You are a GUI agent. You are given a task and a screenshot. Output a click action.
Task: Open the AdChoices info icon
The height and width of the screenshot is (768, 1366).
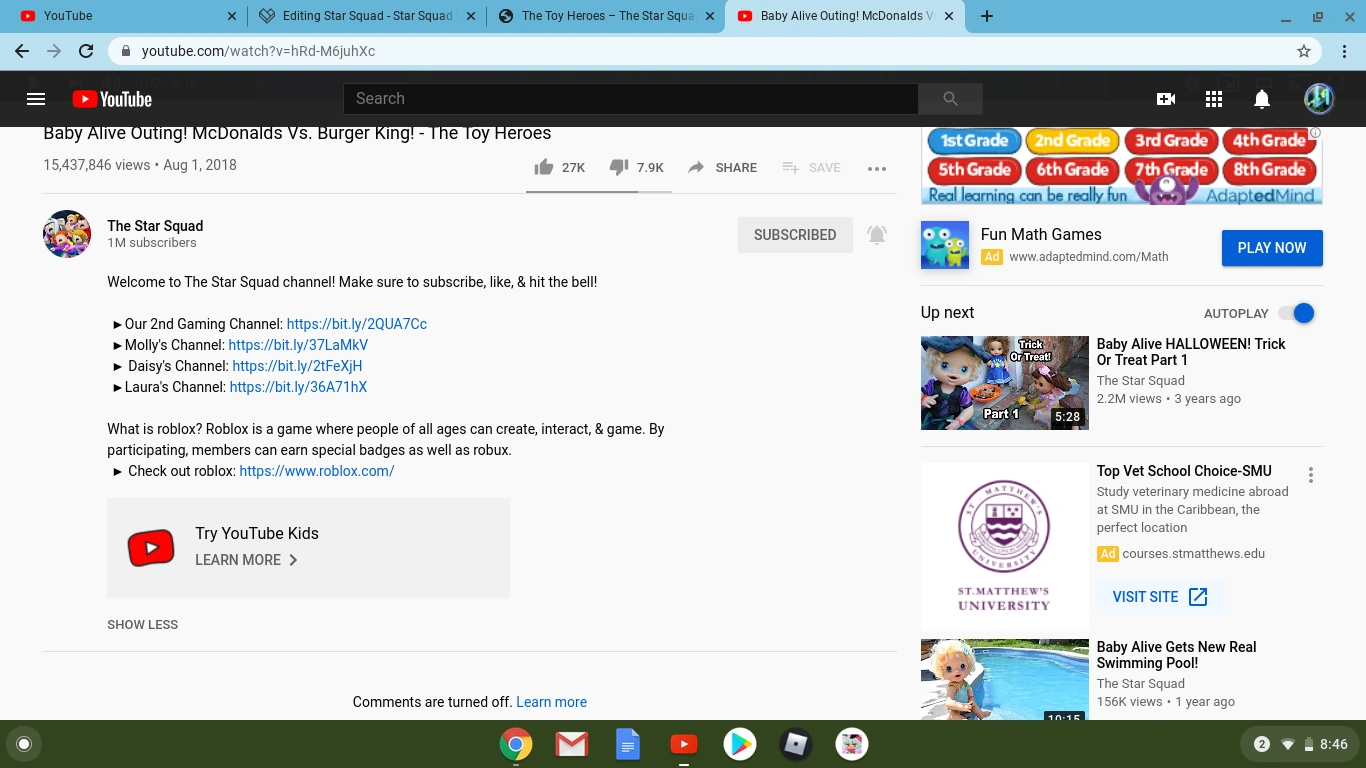(1316, 133)
